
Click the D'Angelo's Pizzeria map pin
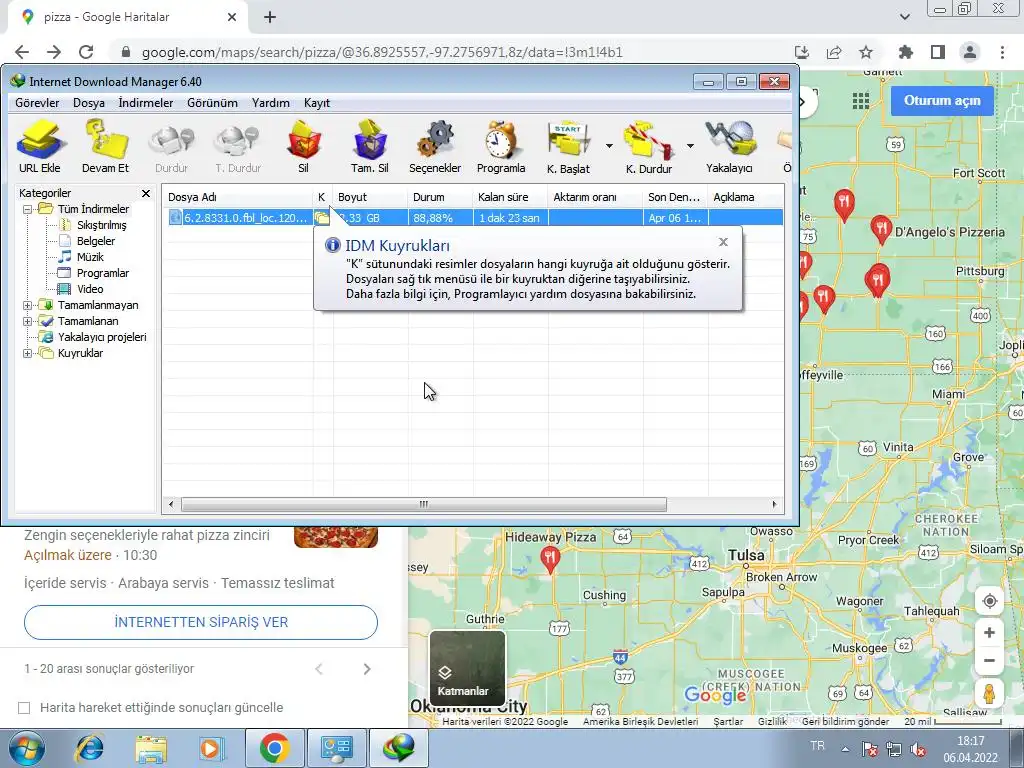(x=881, y=229)
